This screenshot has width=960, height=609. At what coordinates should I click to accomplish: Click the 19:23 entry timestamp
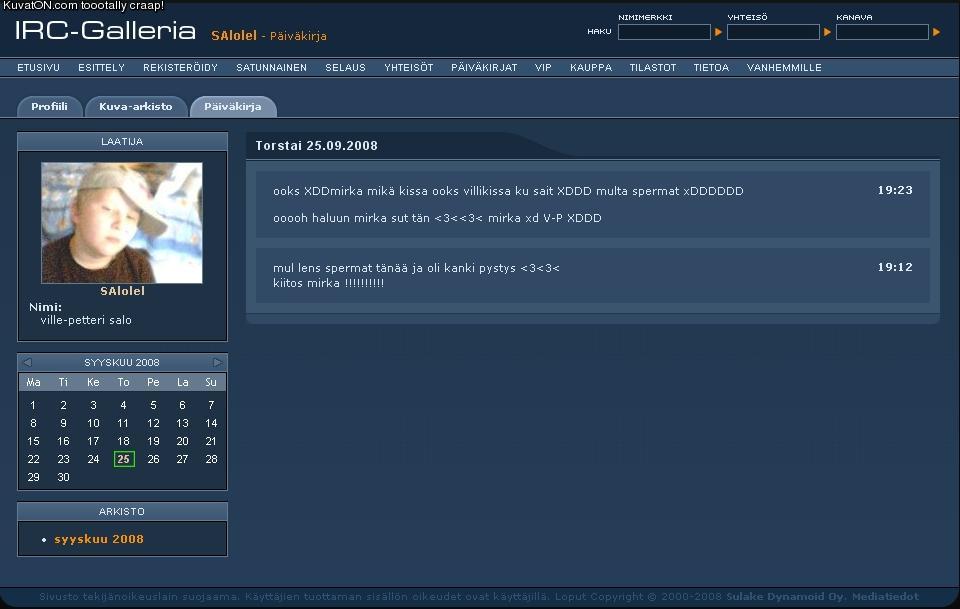click(x=895, y=190)
